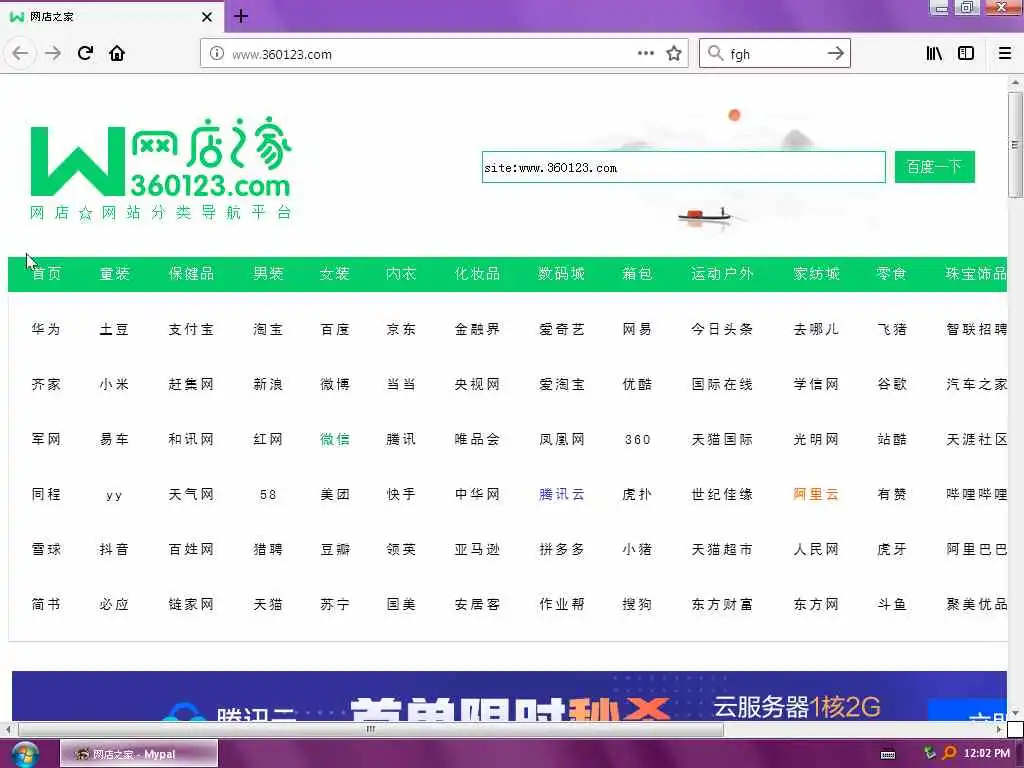Click the site search input field
Screen dimensions: 1024x768
[x=683, y=167]
